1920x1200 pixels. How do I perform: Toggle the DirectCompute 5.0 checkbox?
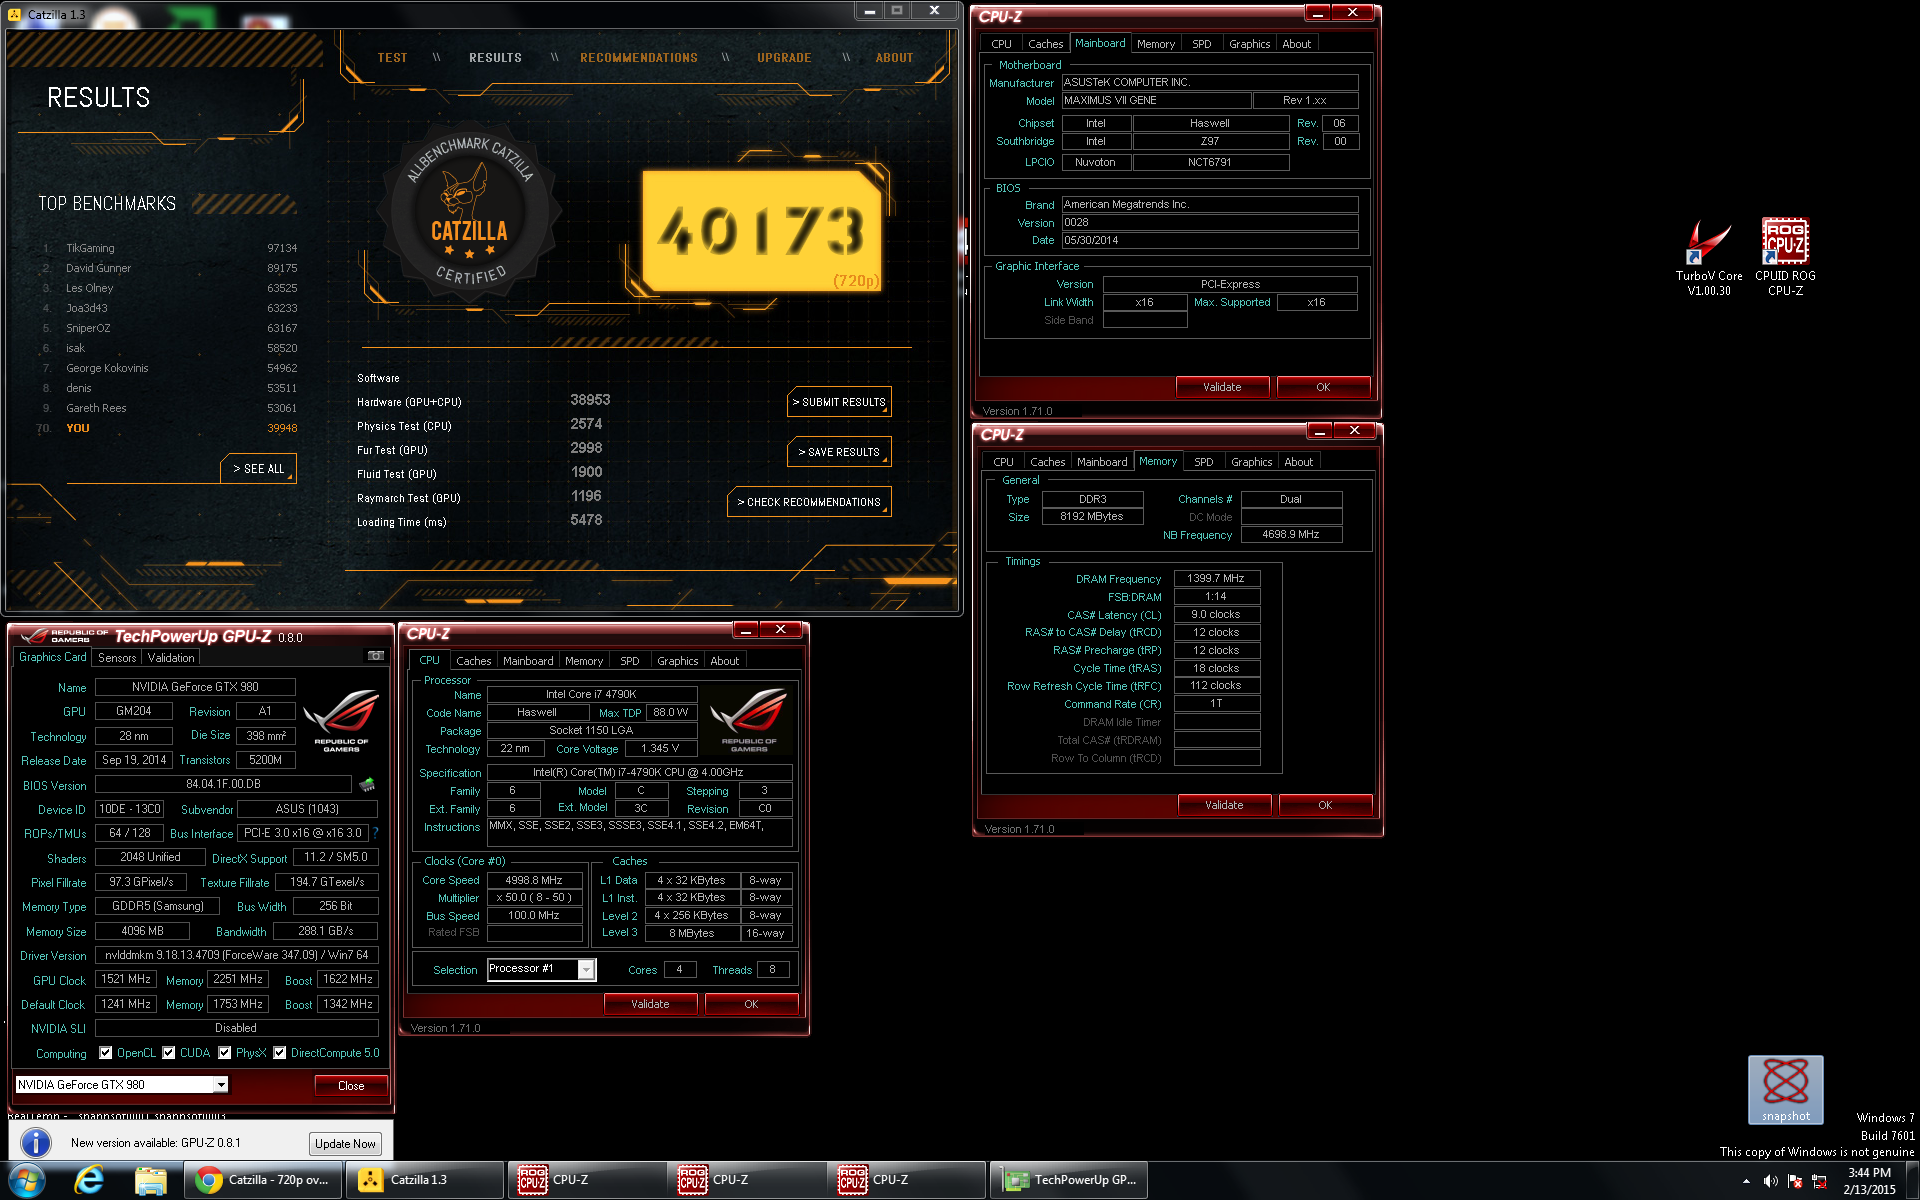(x=280, y=1053)
